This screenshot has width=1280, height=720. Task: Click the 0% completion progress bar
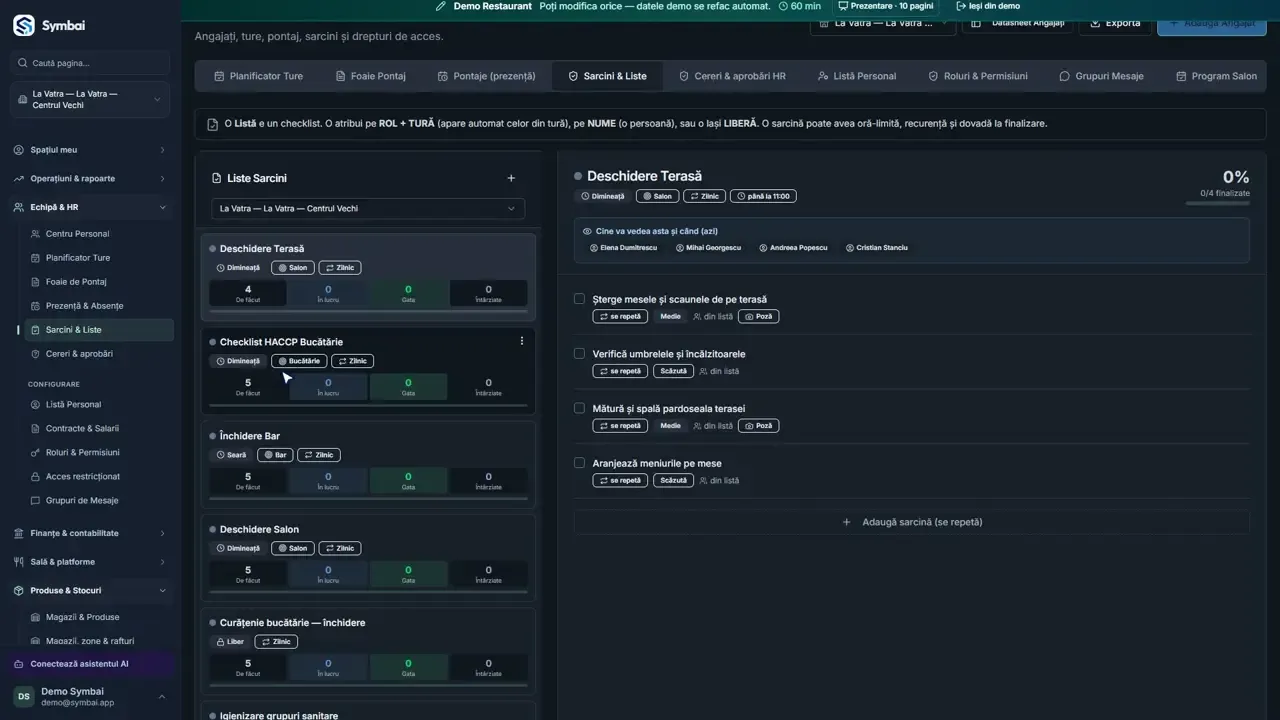coord(1217,203)
